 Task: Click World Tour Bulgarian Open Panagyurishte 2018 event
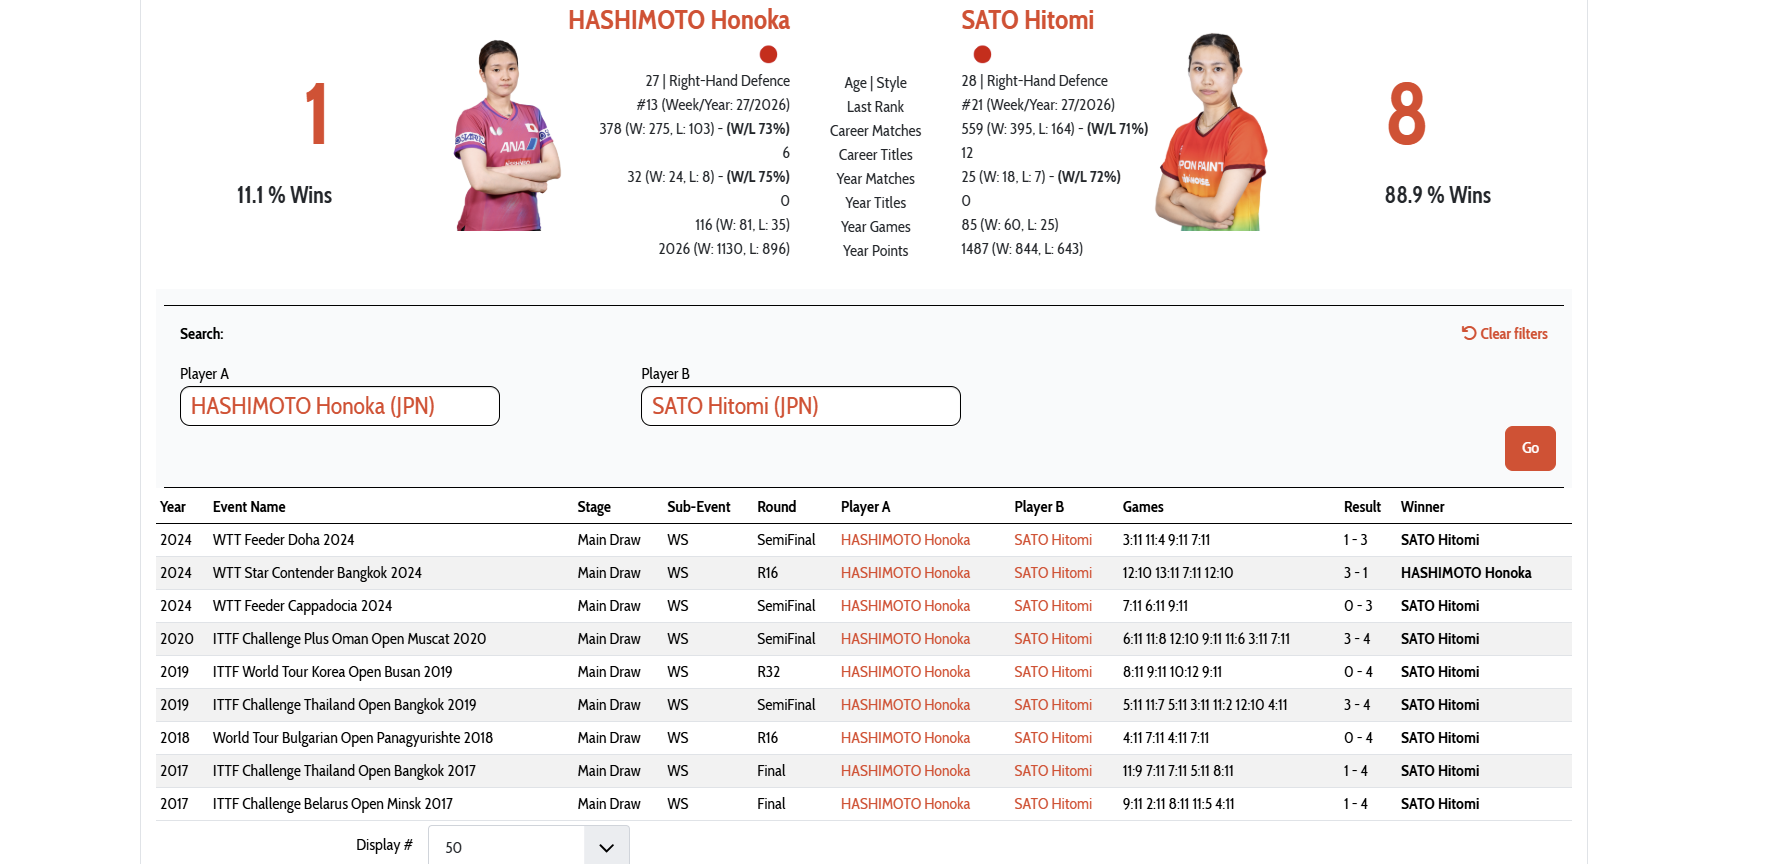point(353,738)
